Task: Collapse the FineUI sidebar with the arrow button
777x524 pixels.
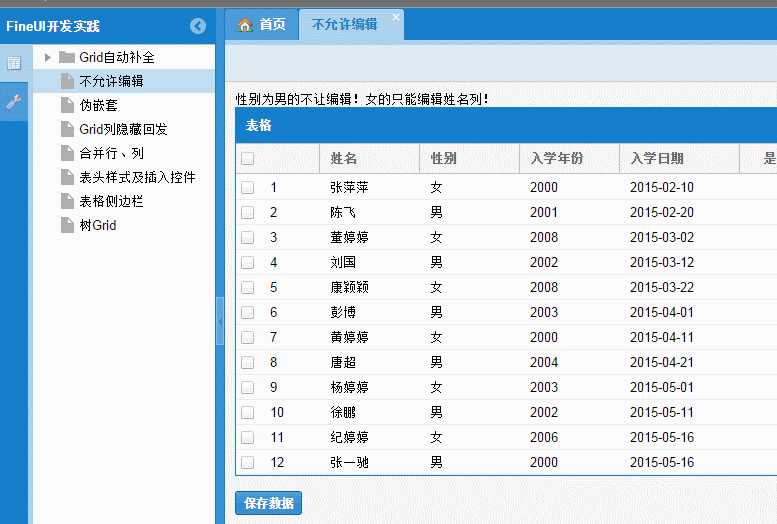Action: click(x=198, y=26)
